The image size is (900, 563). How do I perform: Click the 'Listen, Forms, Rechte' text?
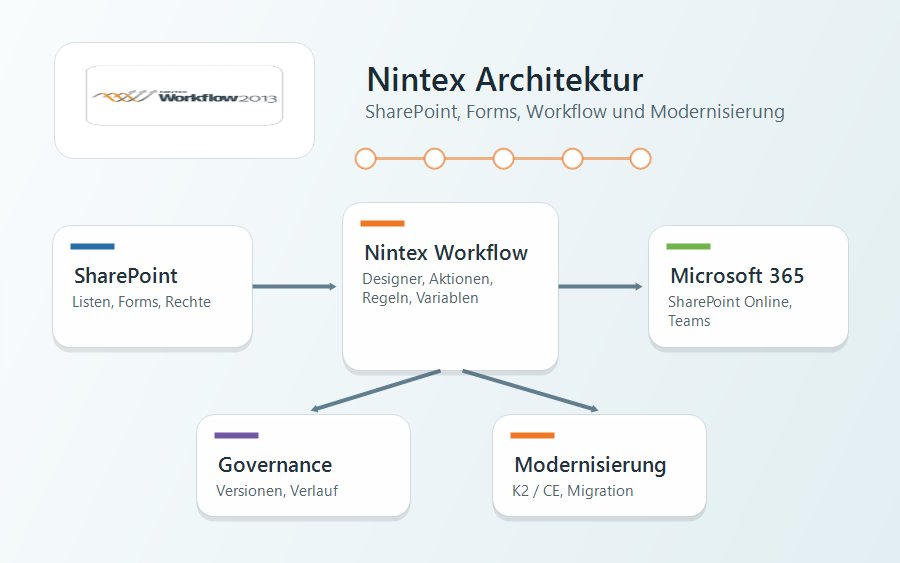coord(141,302)
